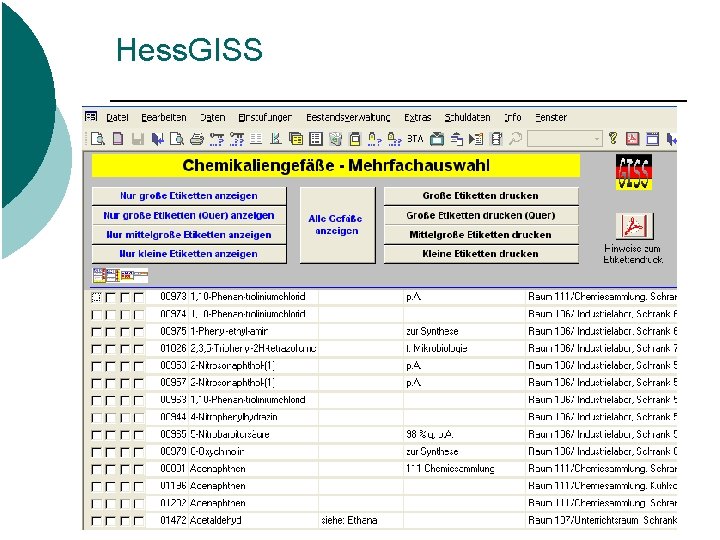Click Nur kleine Etiketten anzeigen button
Screen dimensions: 720x540
click(x=189, y=254)
